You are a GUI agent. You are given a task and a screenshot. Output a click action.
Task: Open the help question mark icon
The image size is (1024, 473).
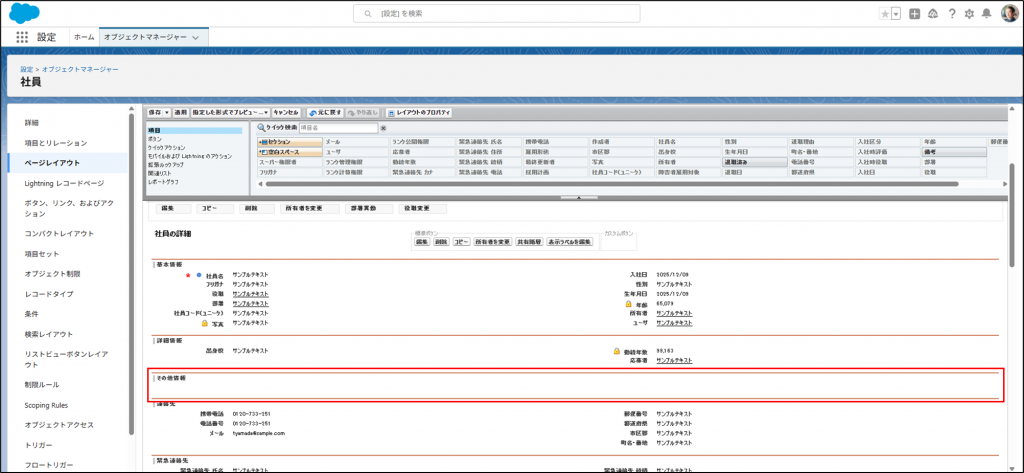pyautogui.click(x=950, y=13)
